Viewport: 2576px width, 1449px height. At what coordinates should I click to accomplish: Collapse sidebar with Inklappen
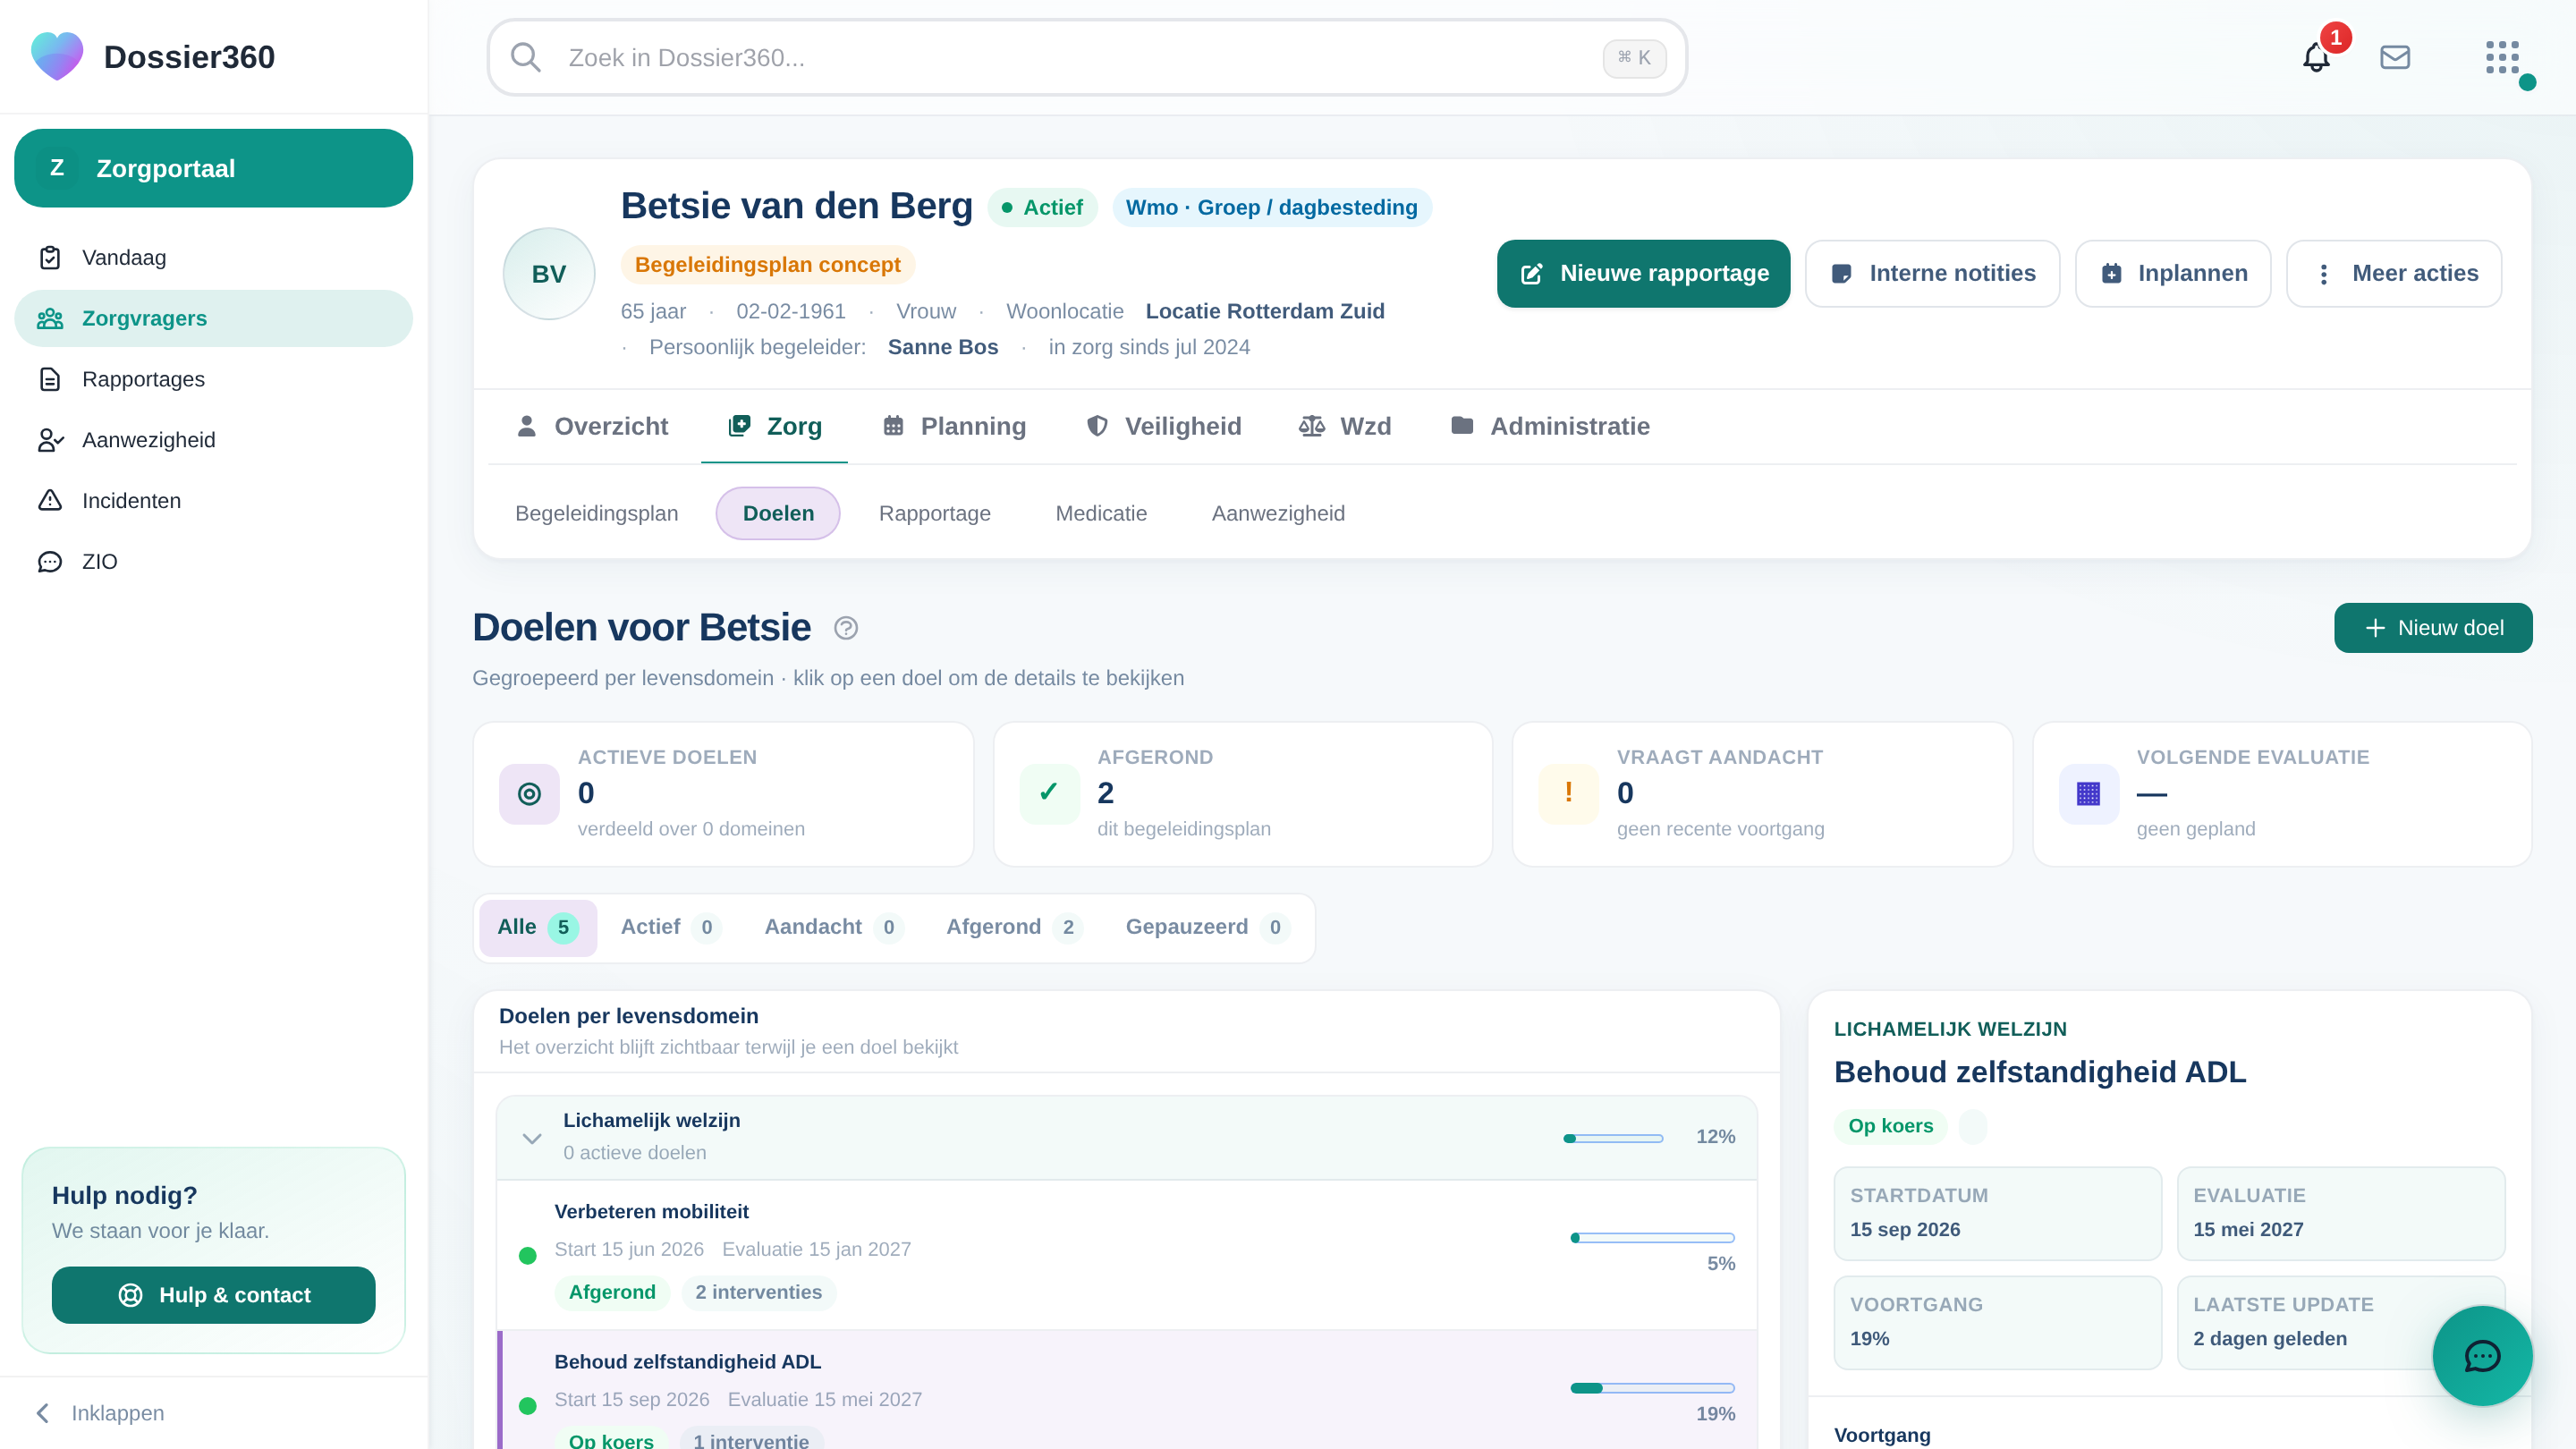[x=100, y=1413]
